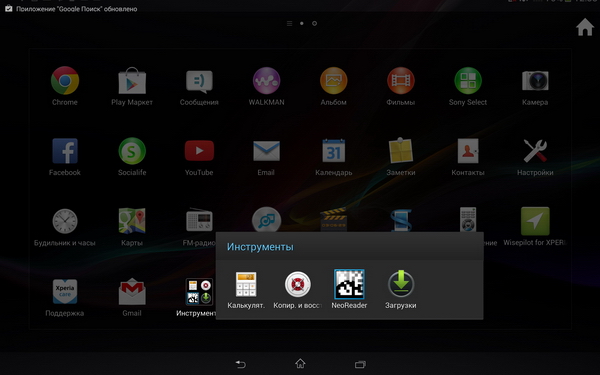
Task: Tap the bottom home navigation button
Action: point(300,363)
